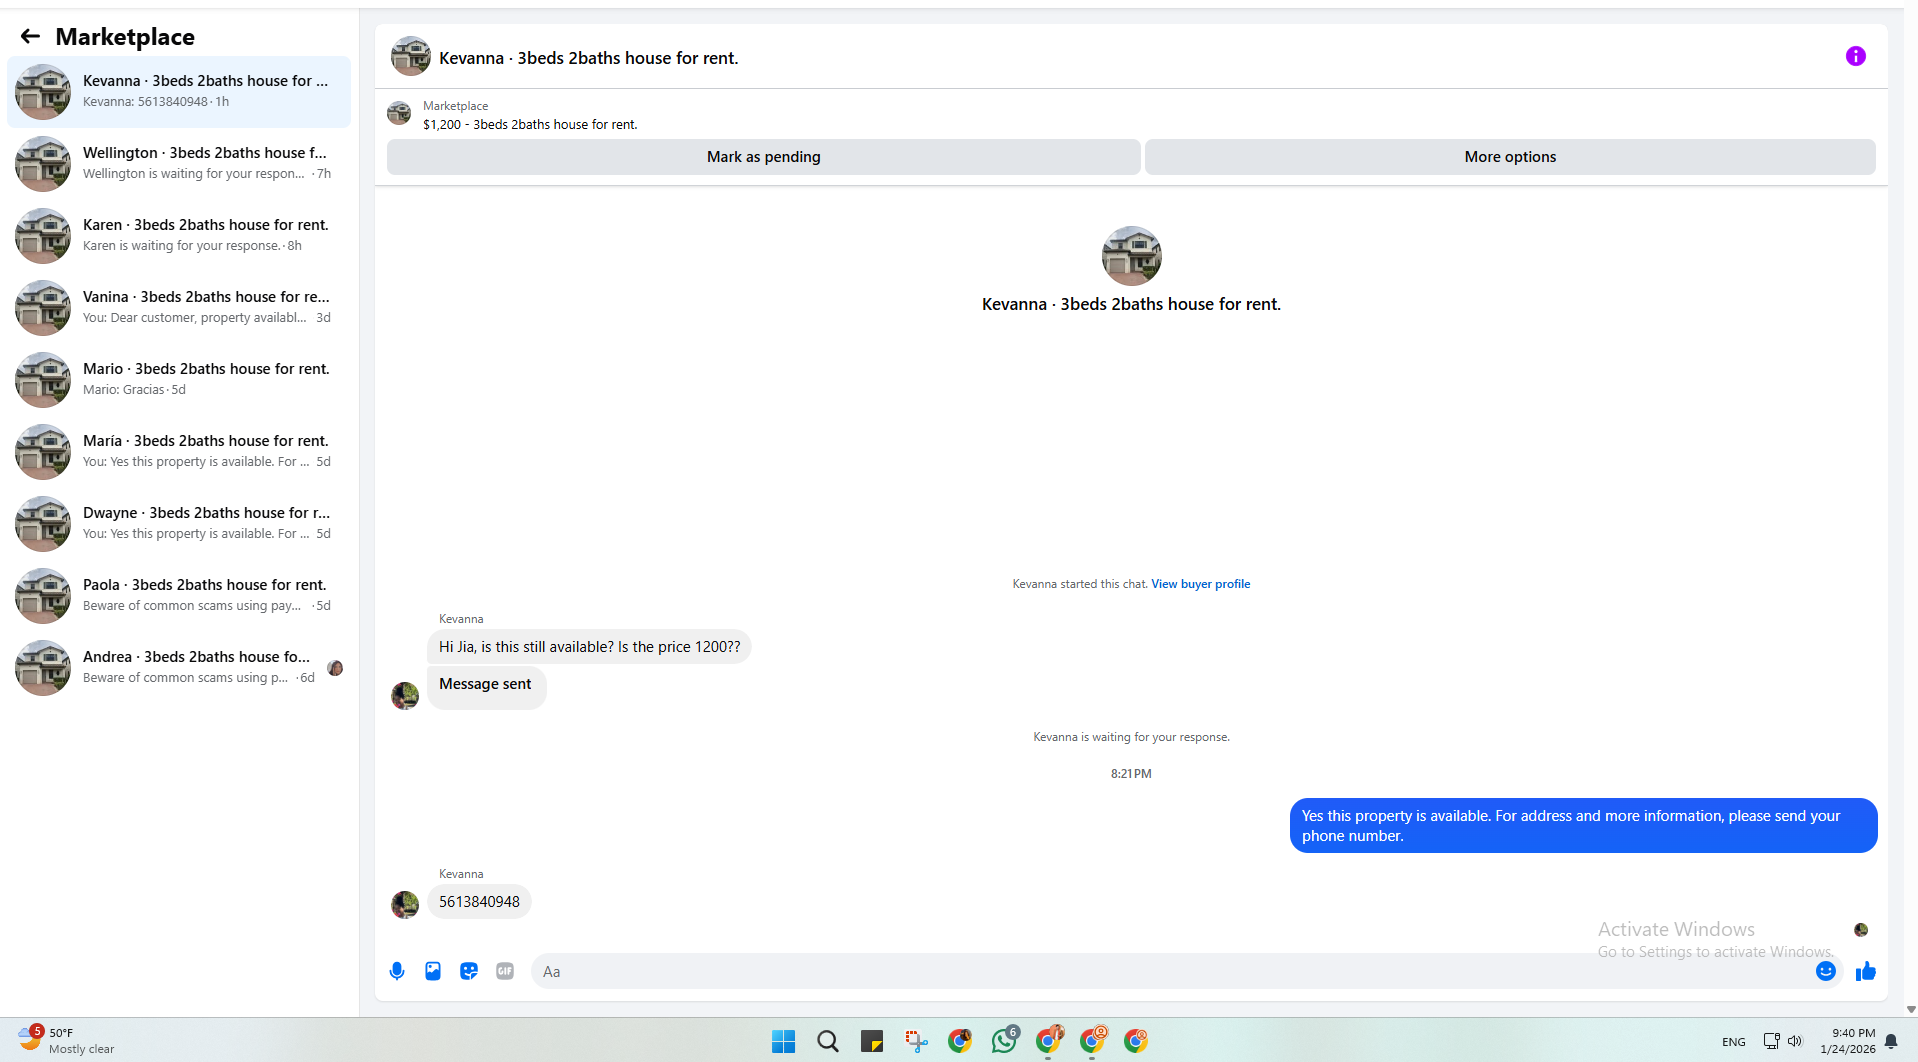Open Kevanna conversation in the list
The image size is (1918, 1062).
click(179, 92)
